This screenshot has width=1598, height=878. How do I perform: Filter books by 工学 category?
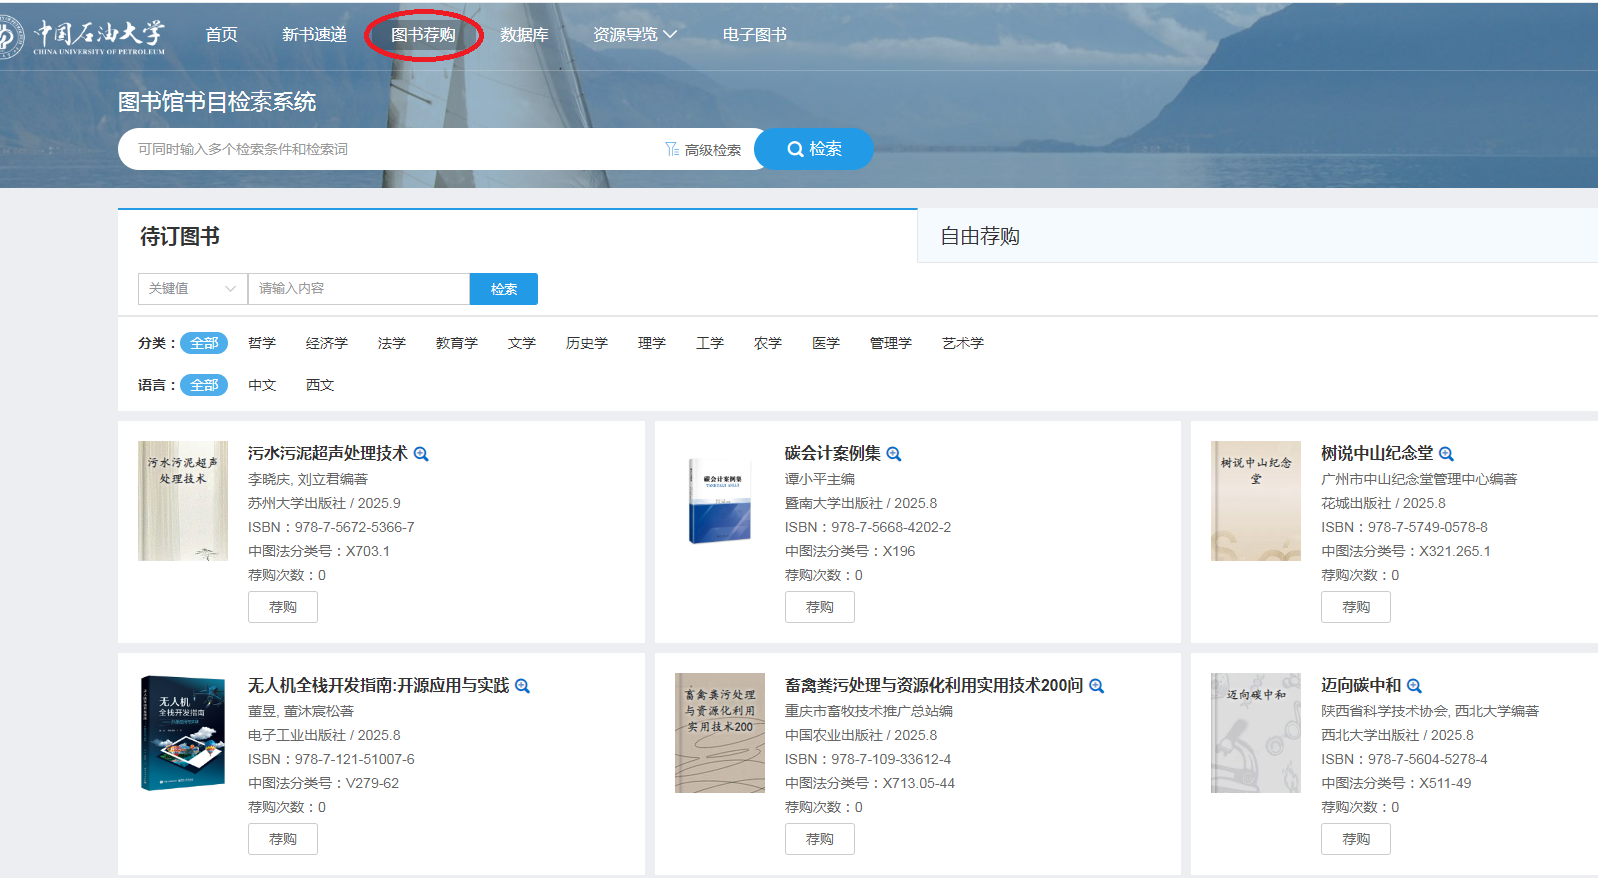click(710, 343)
